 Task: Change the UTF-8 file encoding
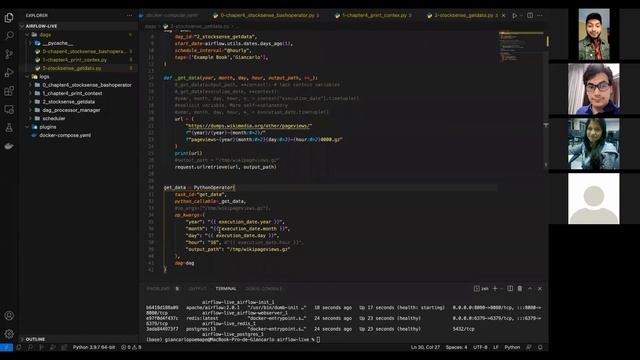pyautogui.click(x=480, y=347)
